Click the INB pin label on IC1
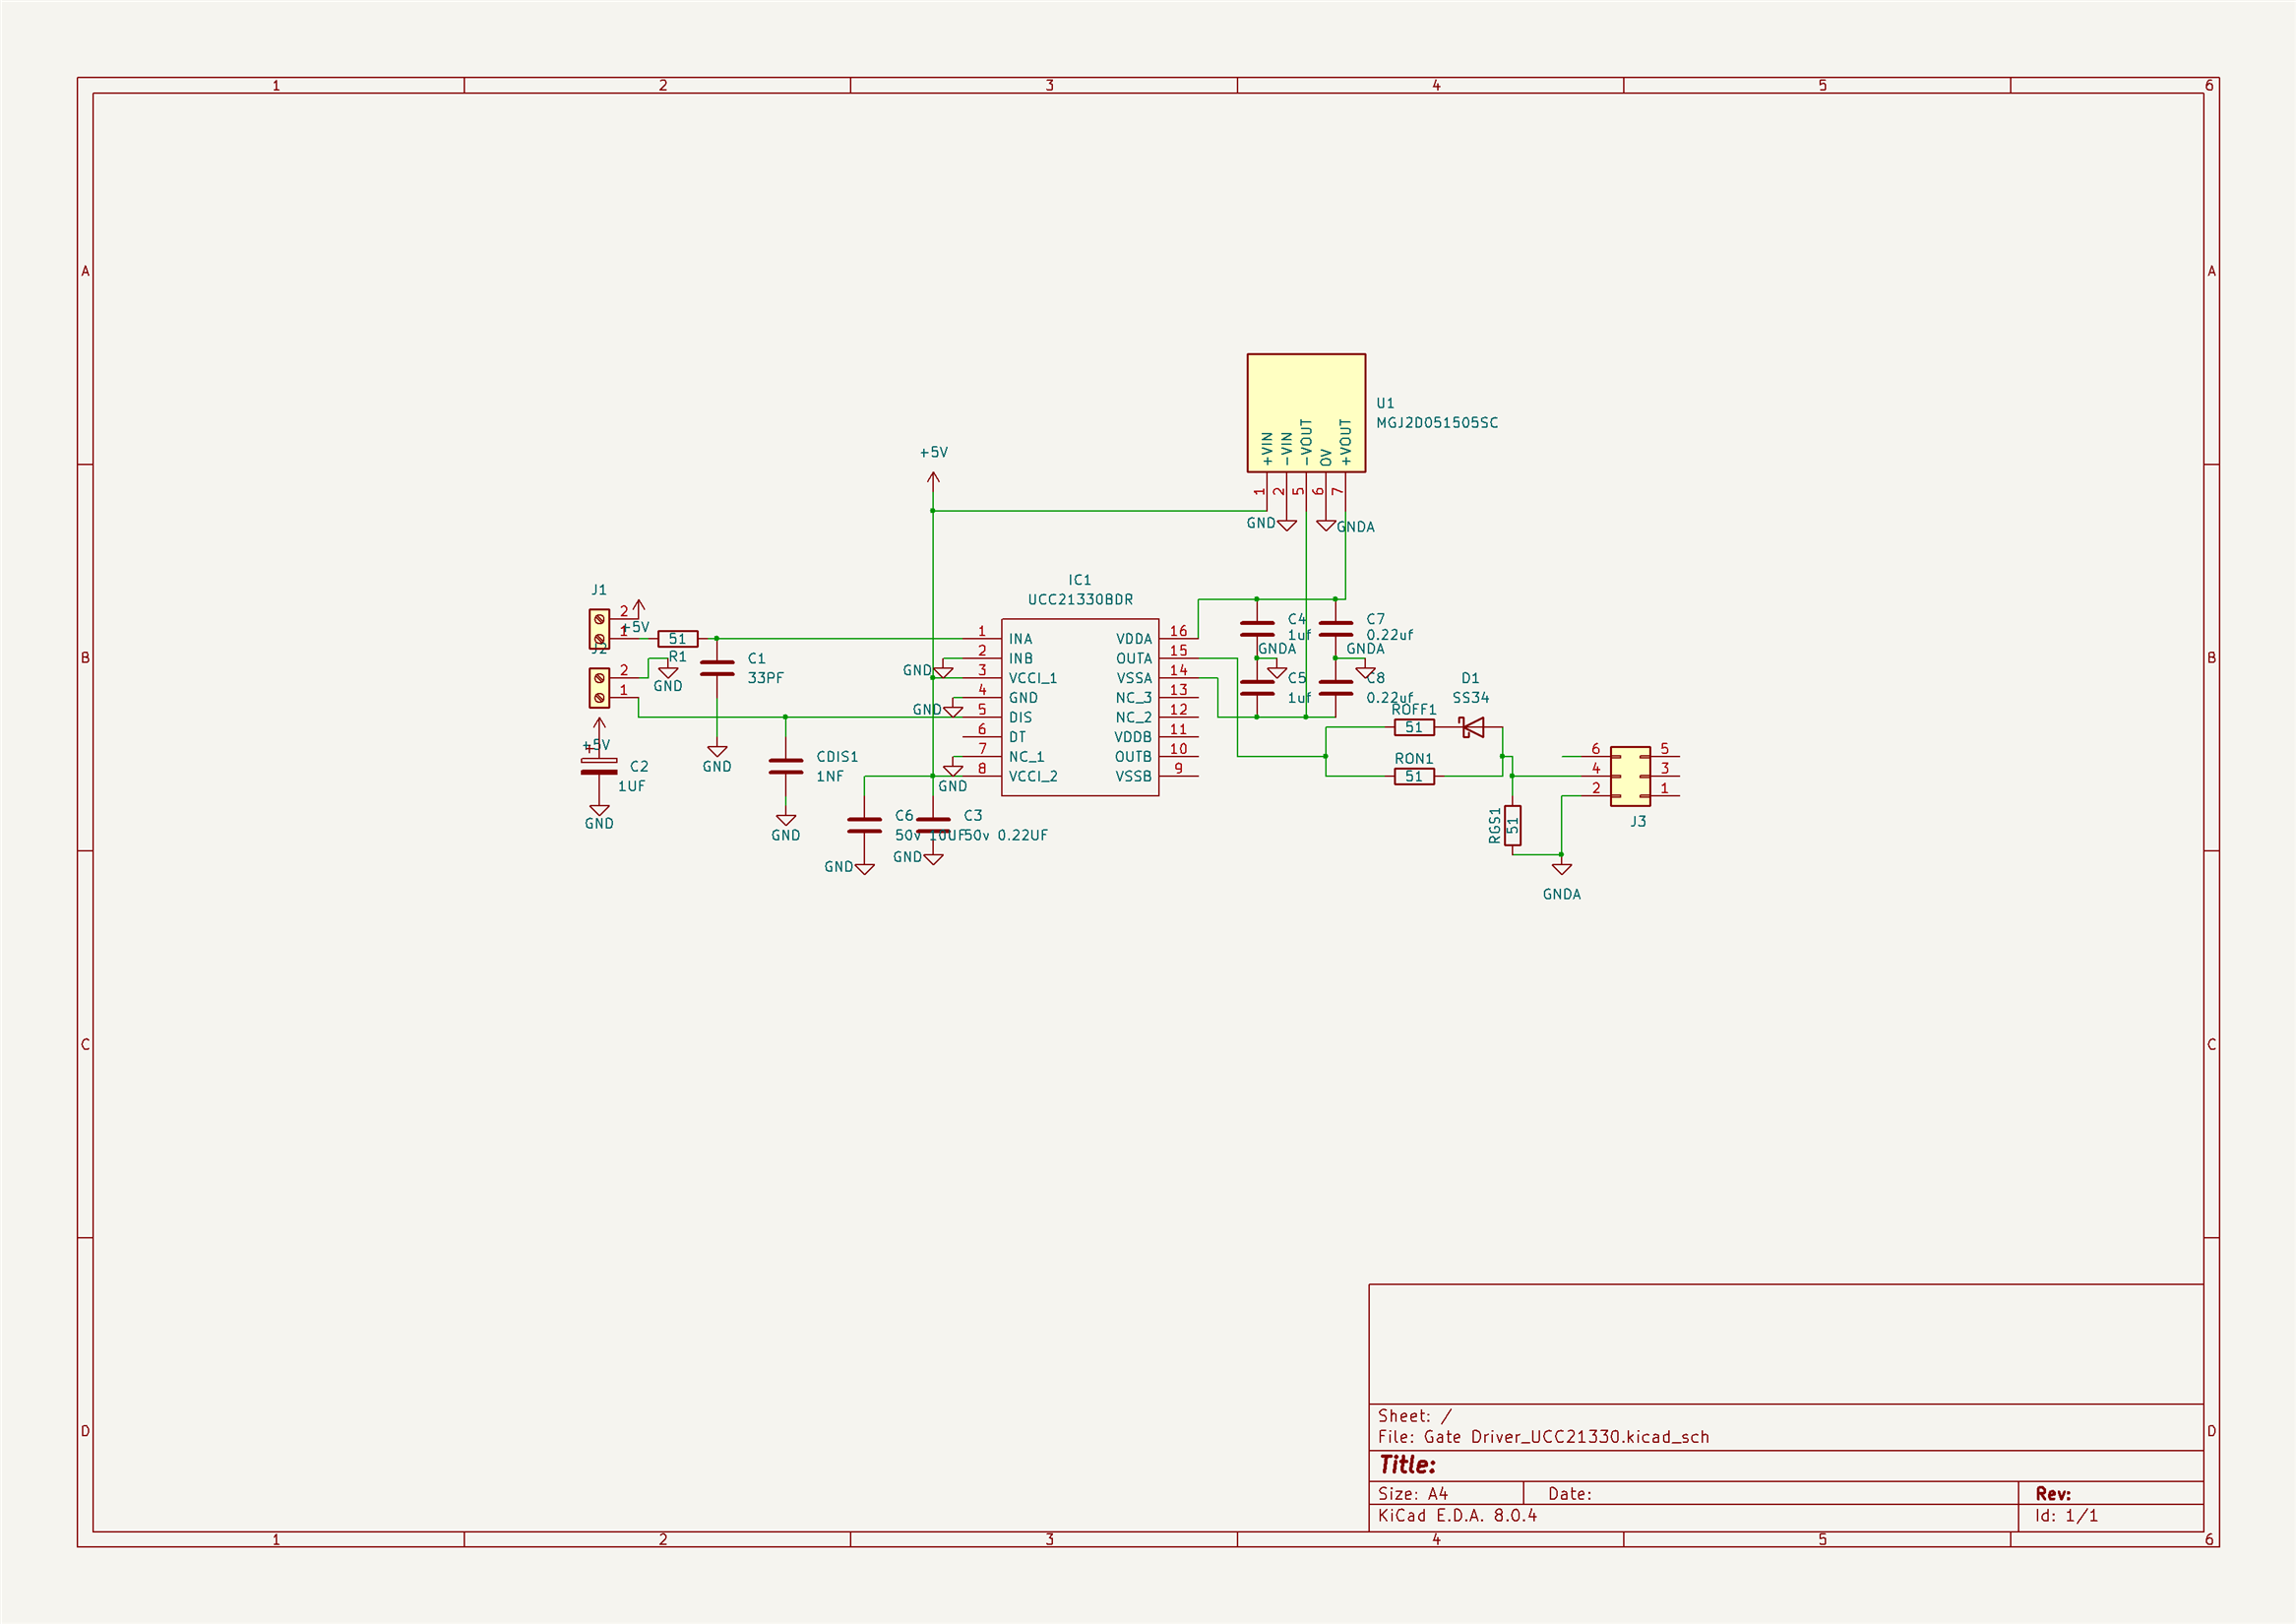The height and width of the screenshot is (1624, 2296). [1020, 658]
